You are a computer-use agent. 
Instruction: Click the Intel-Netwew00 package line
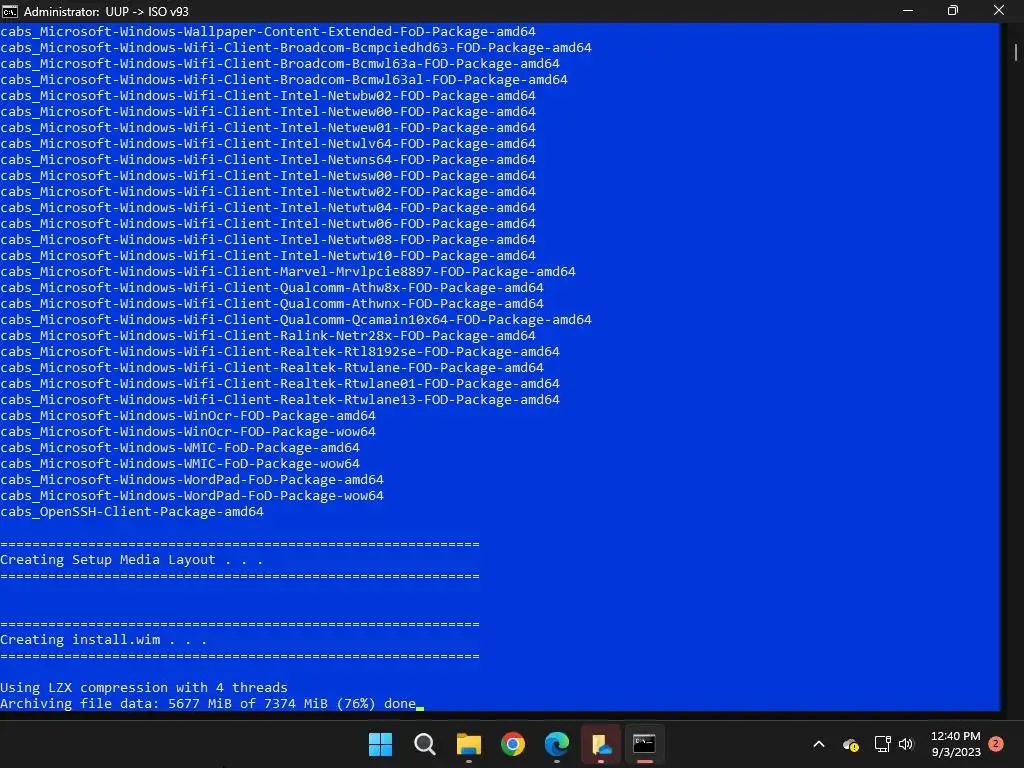268,112
